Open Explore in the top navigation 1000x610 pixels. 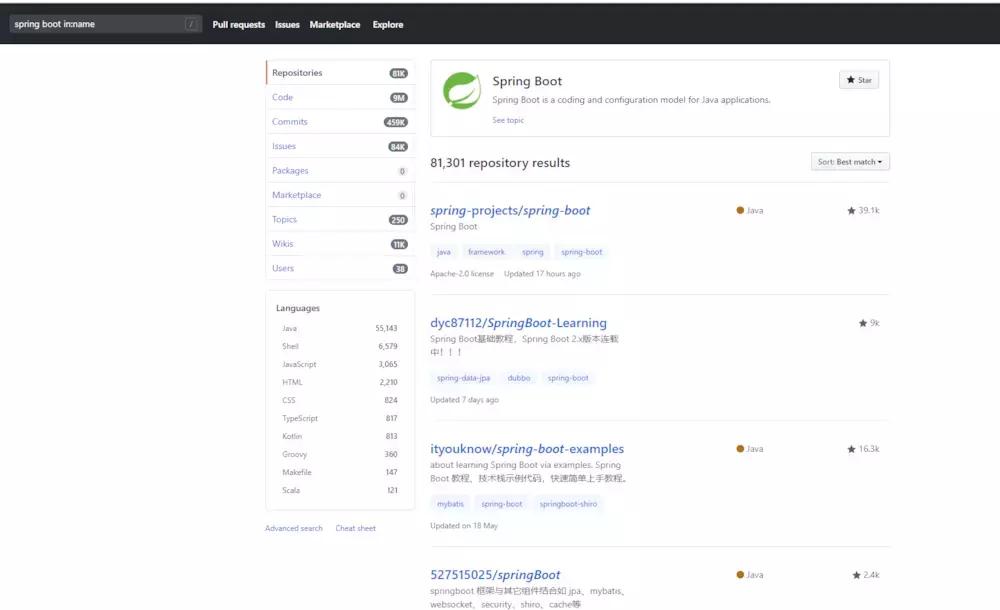point(388,24)
